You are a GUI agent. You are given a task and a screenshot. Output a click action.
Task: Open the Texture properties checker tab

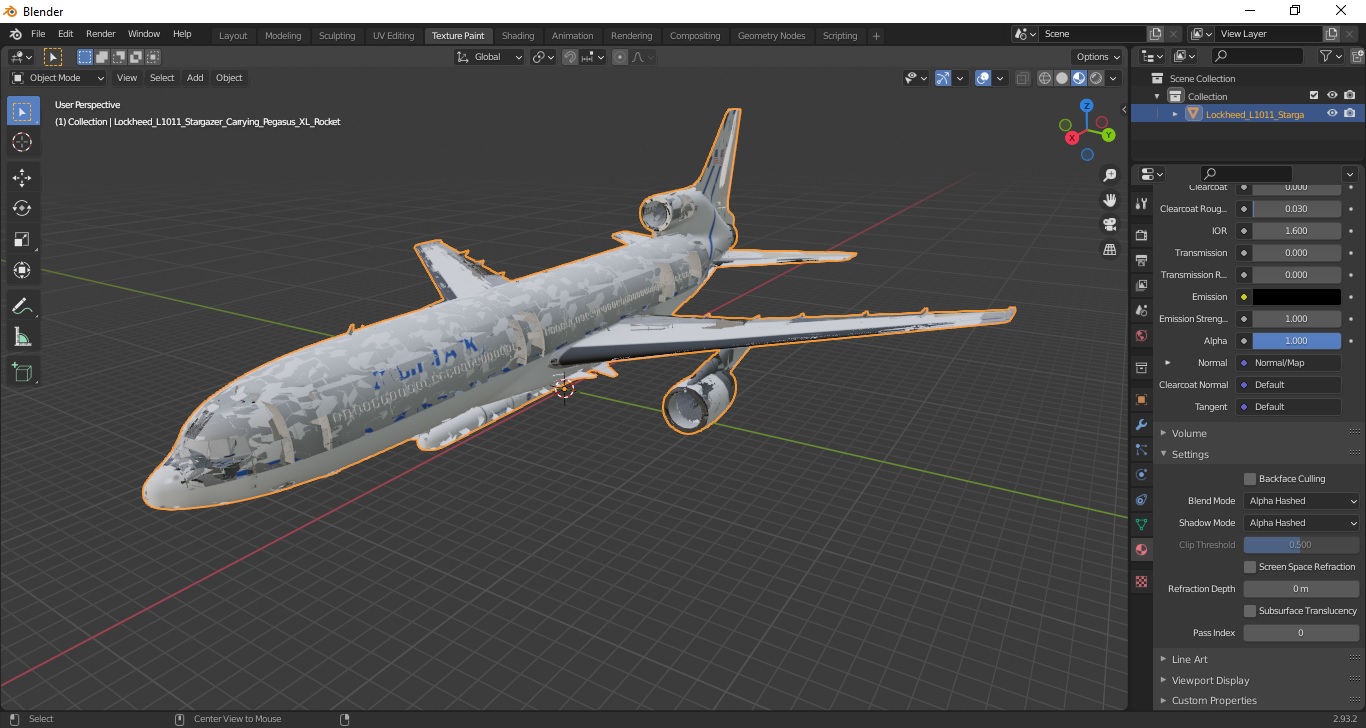(1141, 581)
